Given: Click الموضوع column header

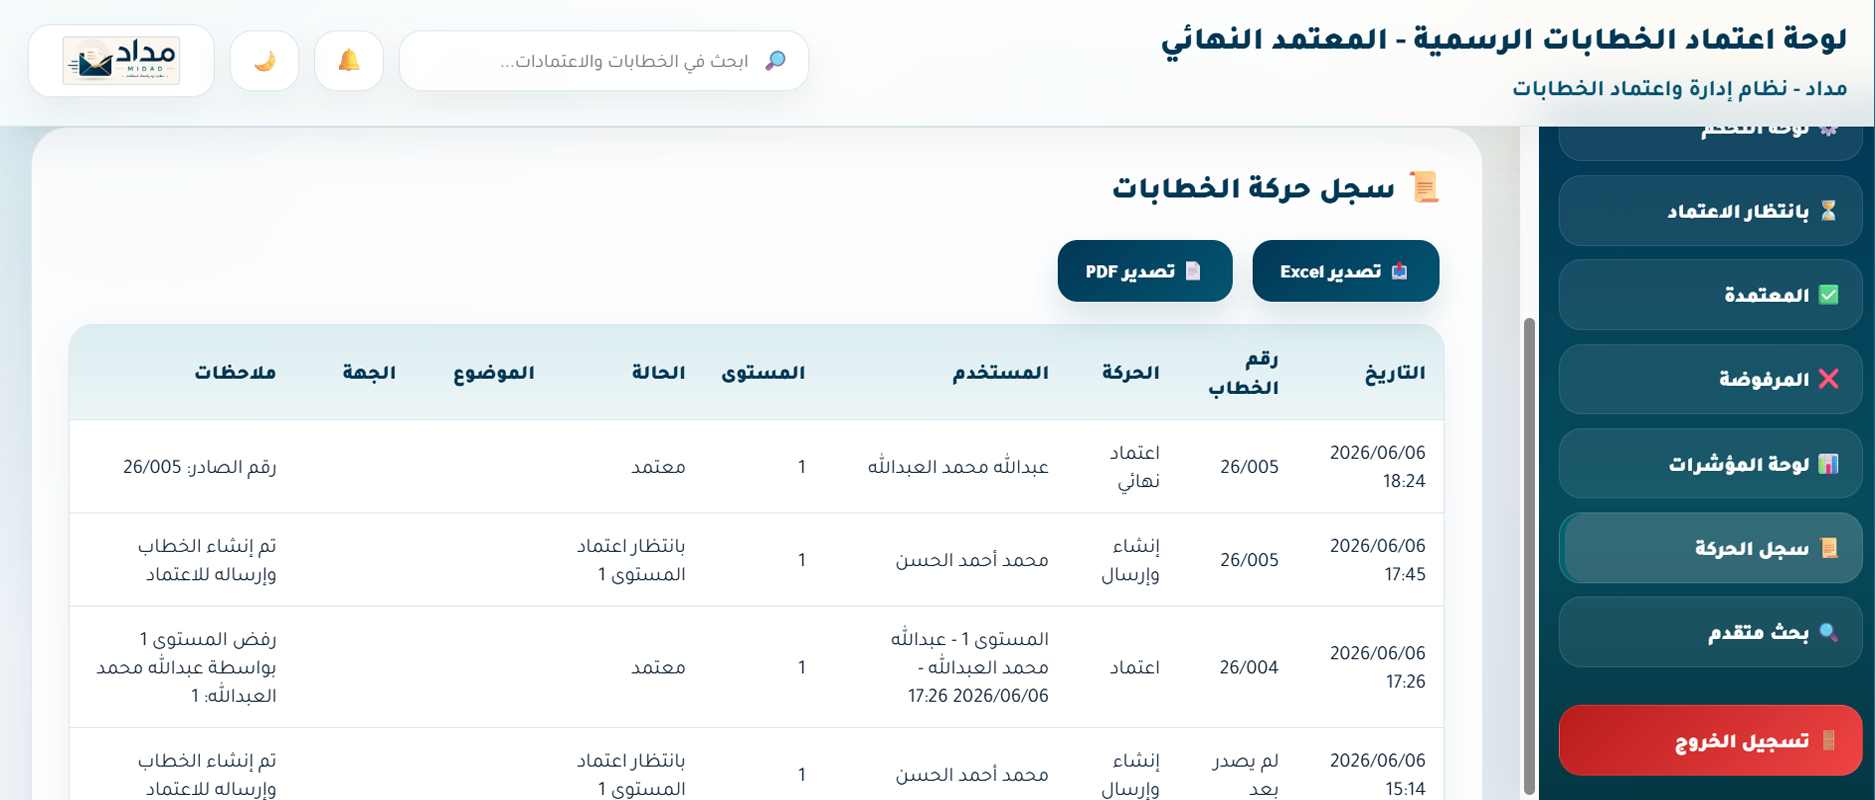Looking at the screenshot, I should pos(493,373).
